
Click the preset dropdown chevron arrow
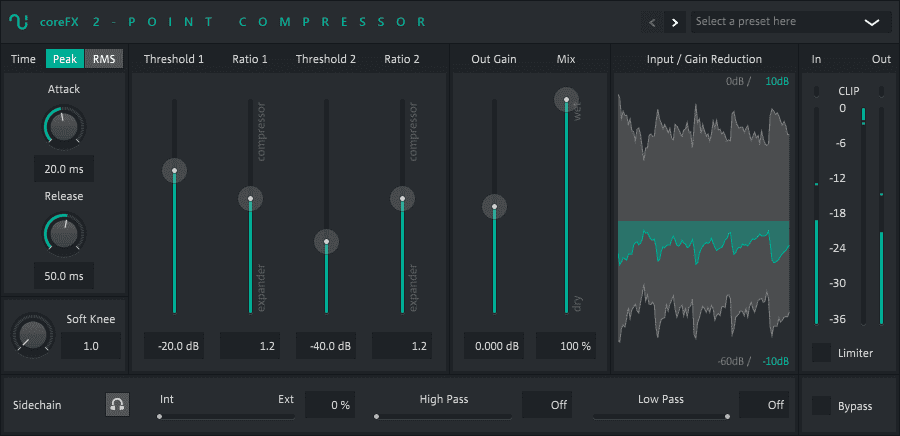[872, 22]
